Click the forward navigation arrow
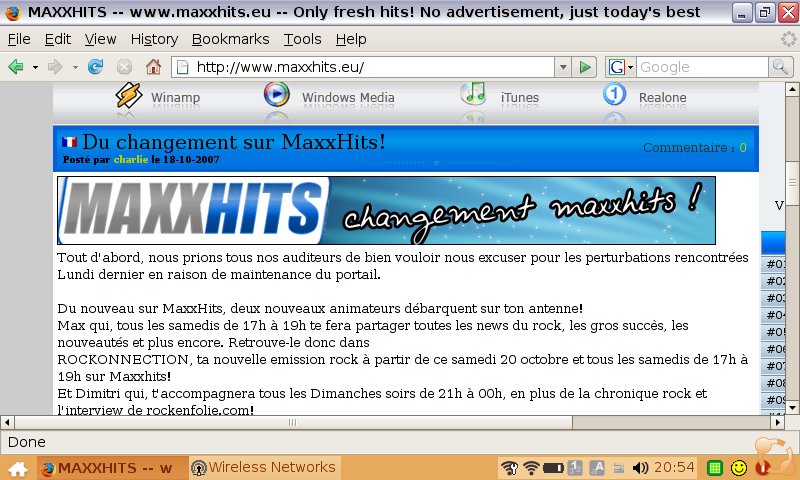This screenshot has width=800, height=480. [55, 67]
